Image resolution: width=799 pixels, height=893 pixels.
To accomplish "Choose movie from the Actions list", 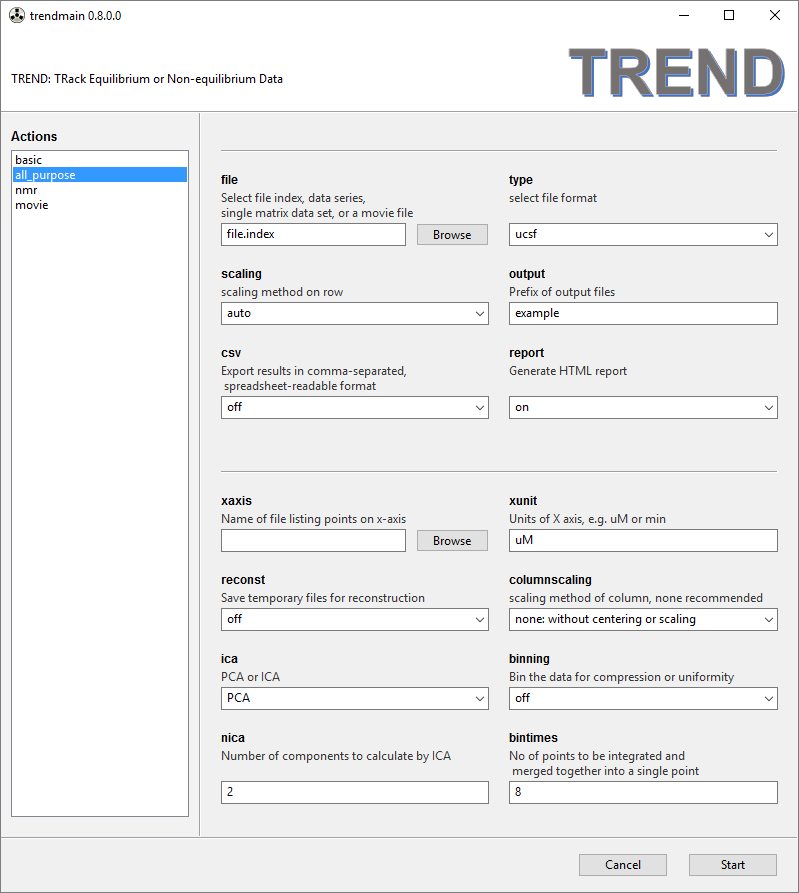I will point(31,205).
